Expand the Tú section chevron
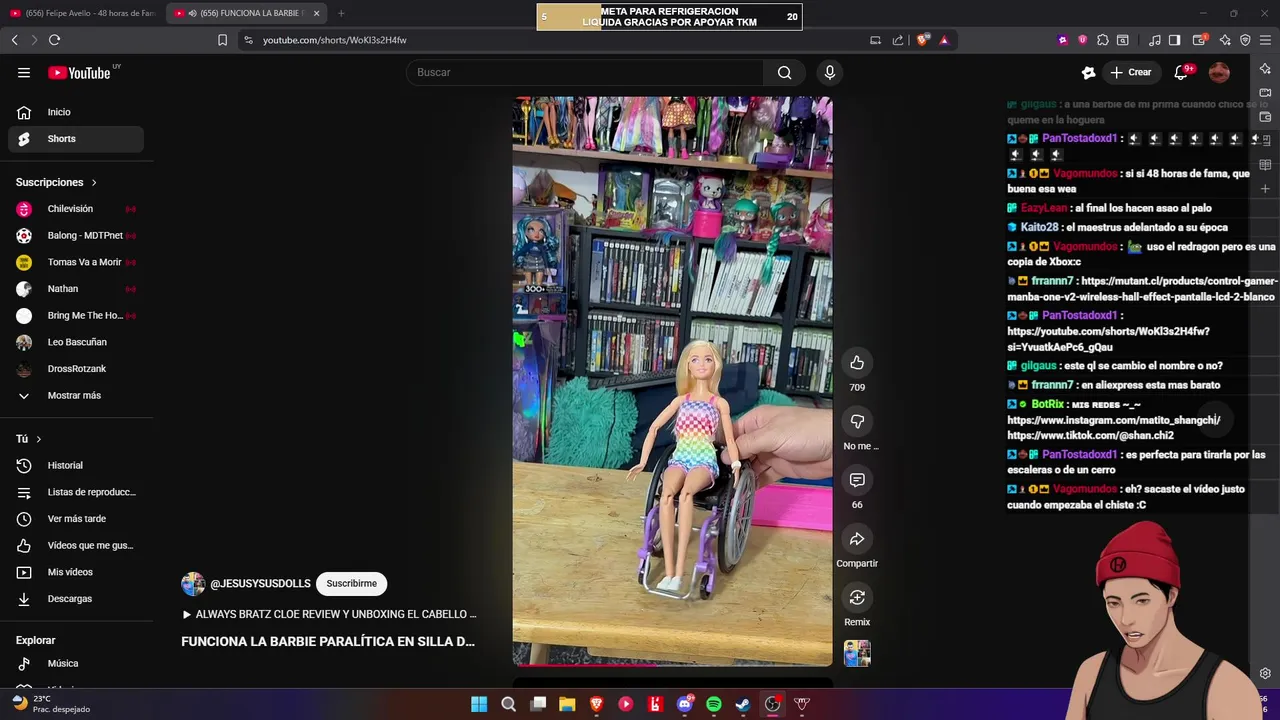Image resolution: width=1280 pixels, height=720 pixels. coord(39,439)
